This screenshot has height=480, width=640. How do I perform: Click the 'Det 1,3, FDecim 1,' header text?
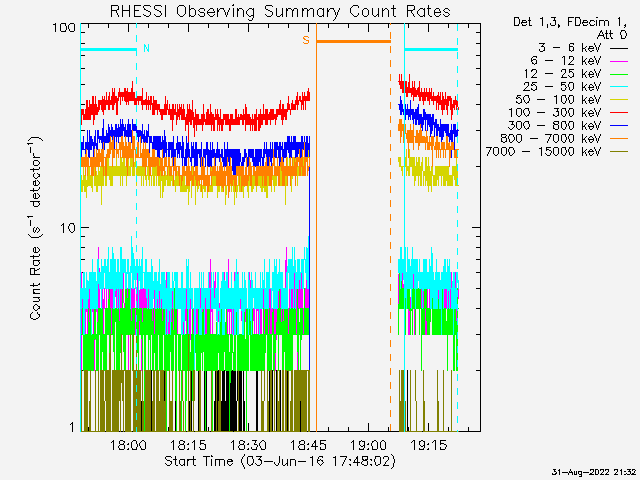click(x=570, y=22)
